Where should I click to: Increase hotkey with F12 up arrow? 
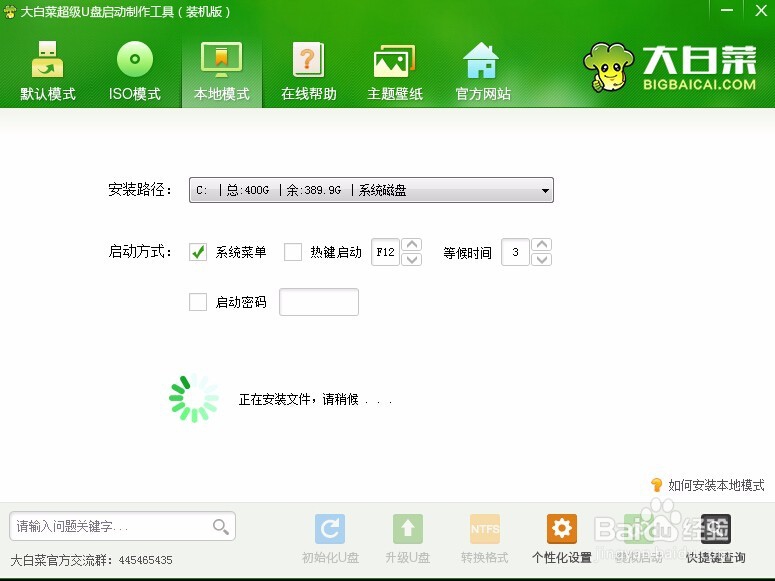[412, 245]
